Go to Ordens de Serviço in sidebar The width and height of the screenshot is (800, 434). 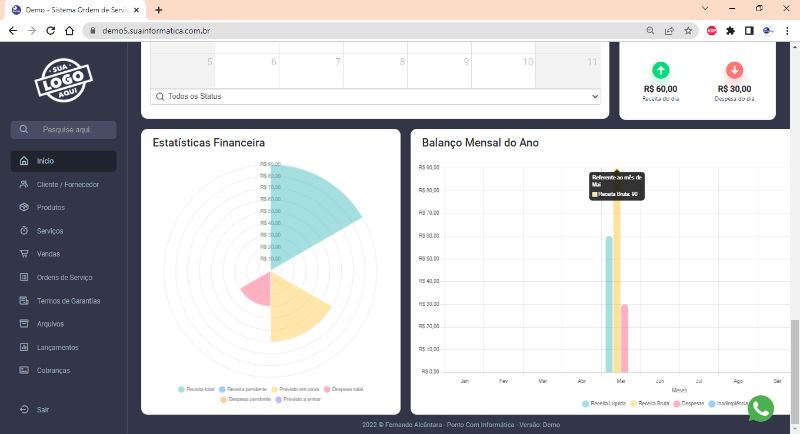64,277
